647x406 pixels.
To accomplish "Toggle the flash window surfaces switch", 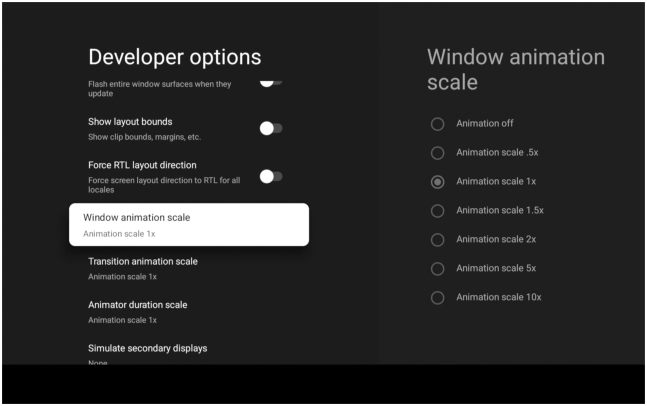I will [x=270, y=81].
